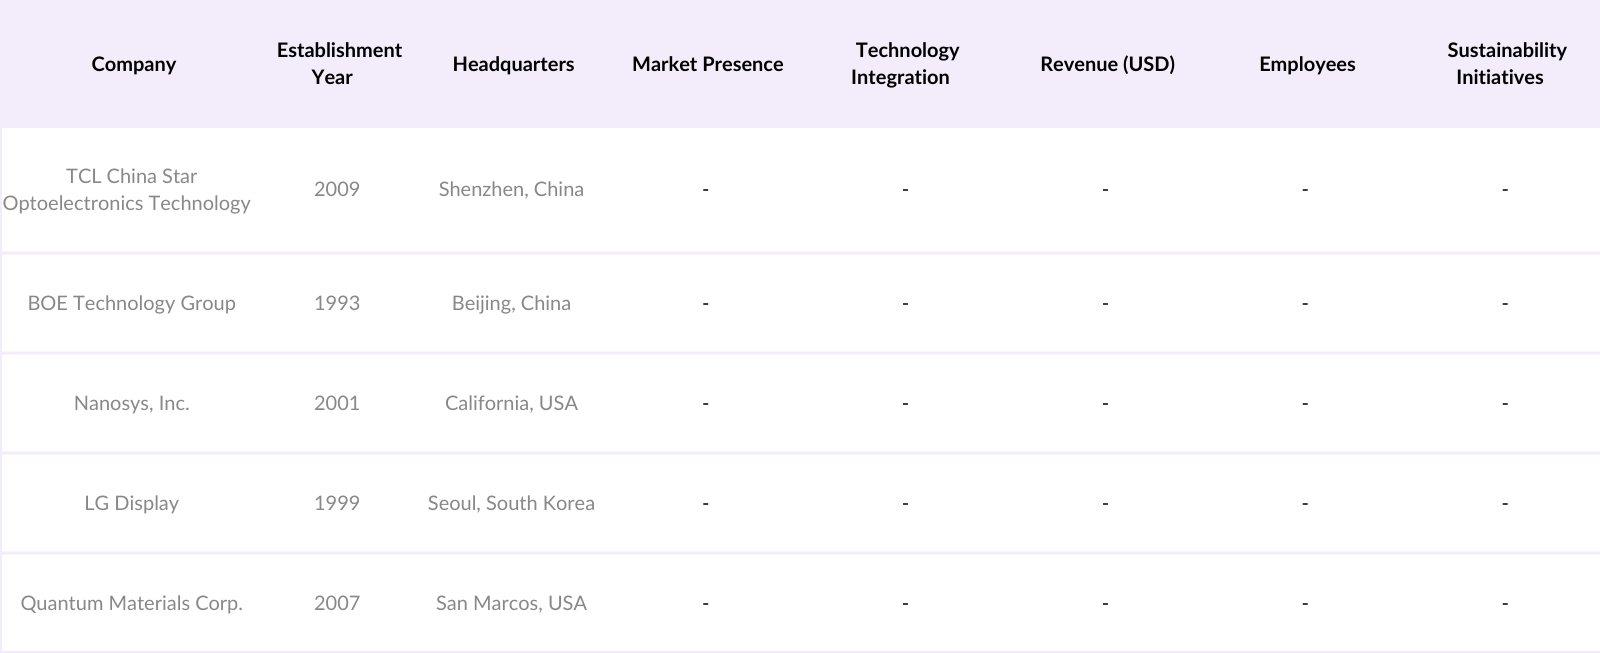Select Quantum Materials Corp. company cell
This screenshot has width=1600, height=653.
[131, 603]
